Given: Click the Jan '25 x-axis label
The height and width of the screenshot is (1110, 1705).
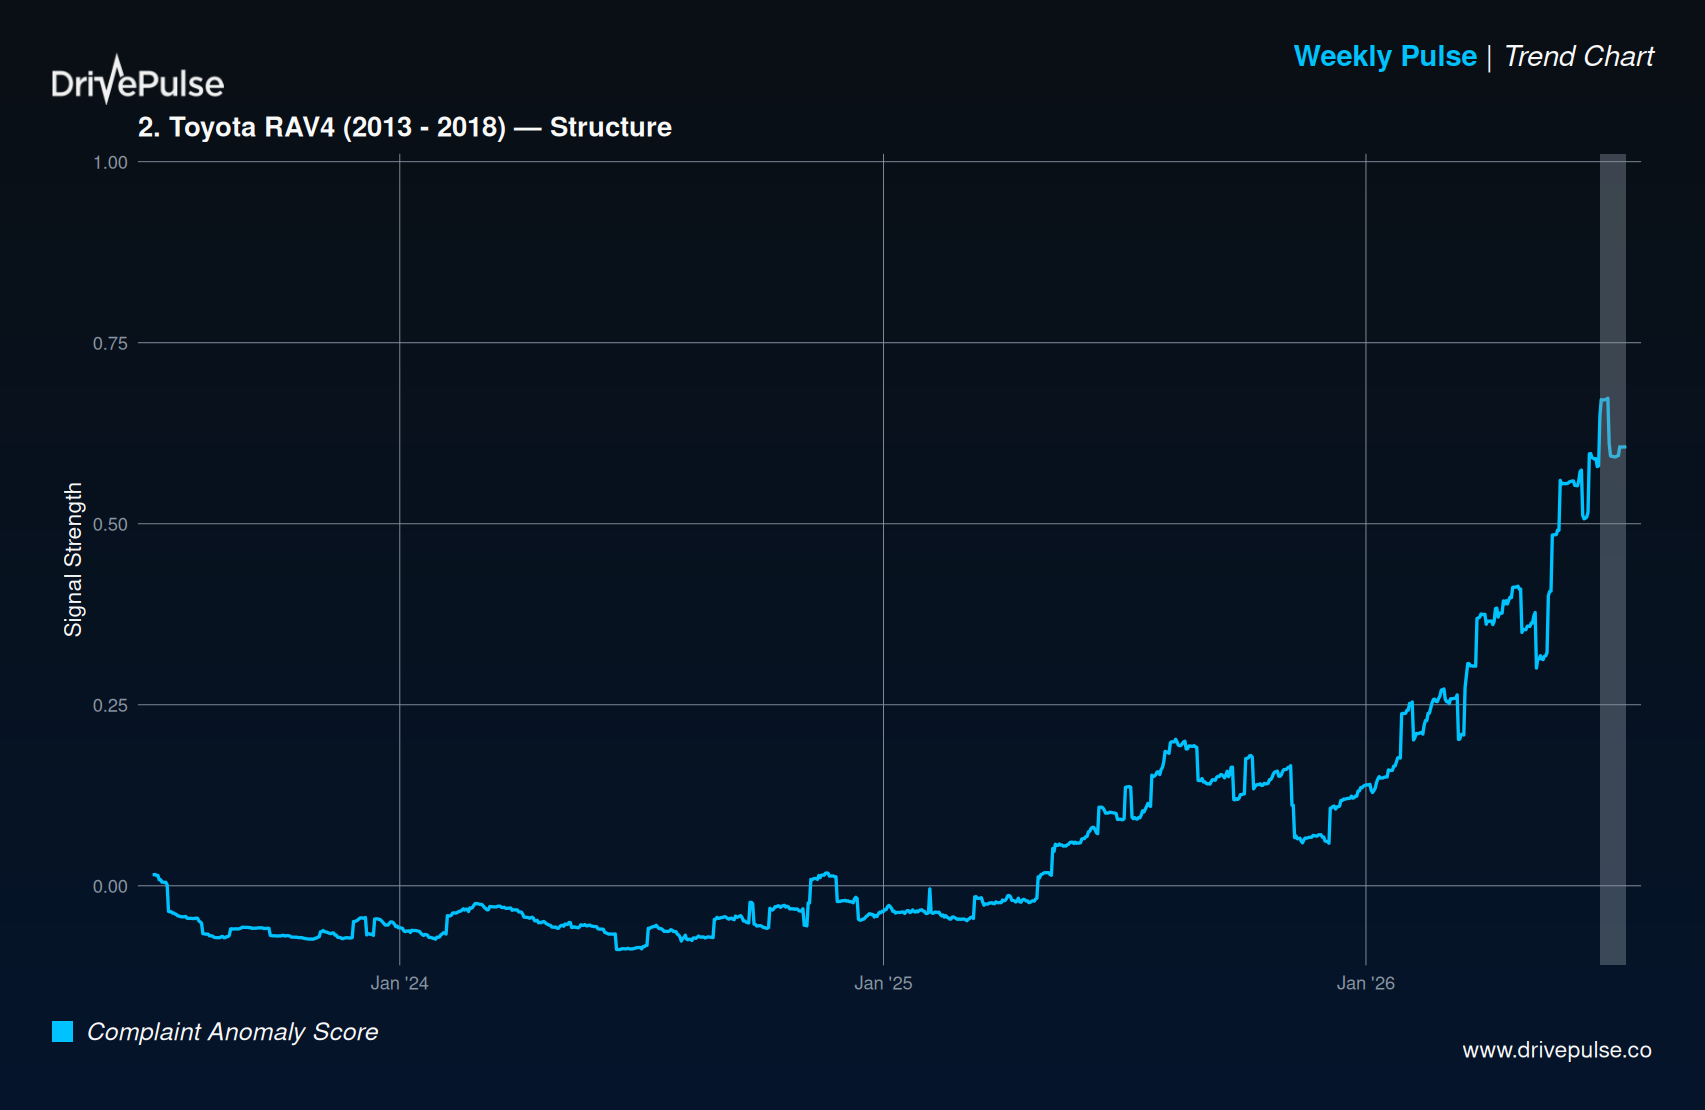Looking at the screenshot, I should [x=883, y=983].
